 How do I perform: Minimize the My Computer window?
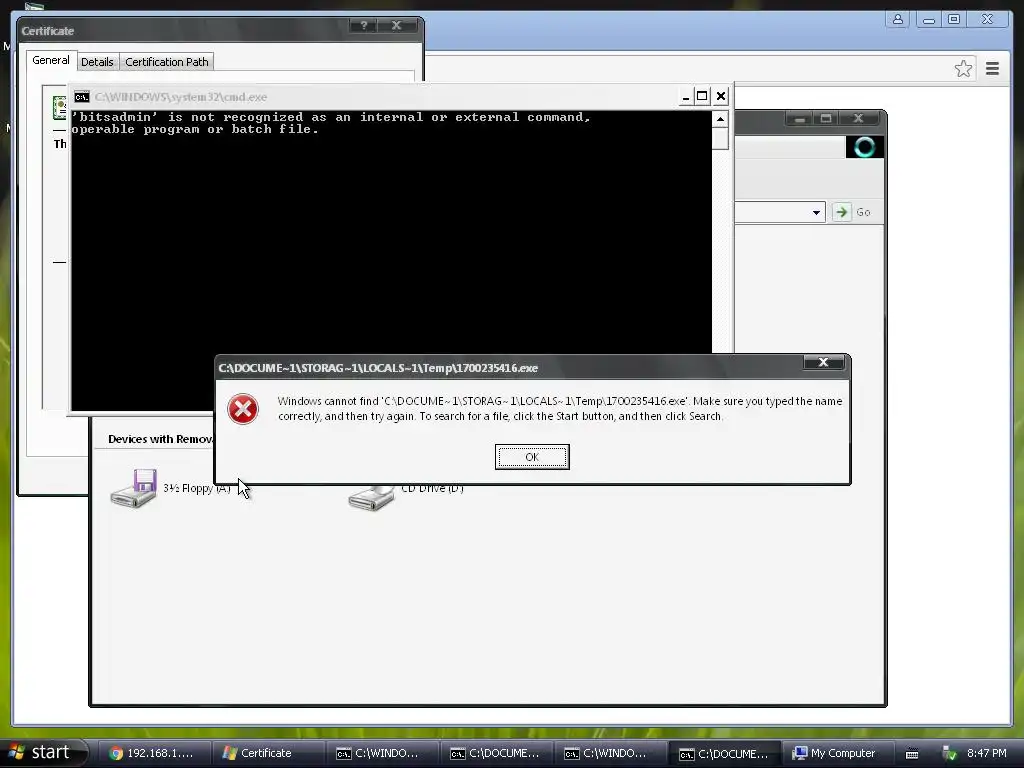[x=799, y=118]
